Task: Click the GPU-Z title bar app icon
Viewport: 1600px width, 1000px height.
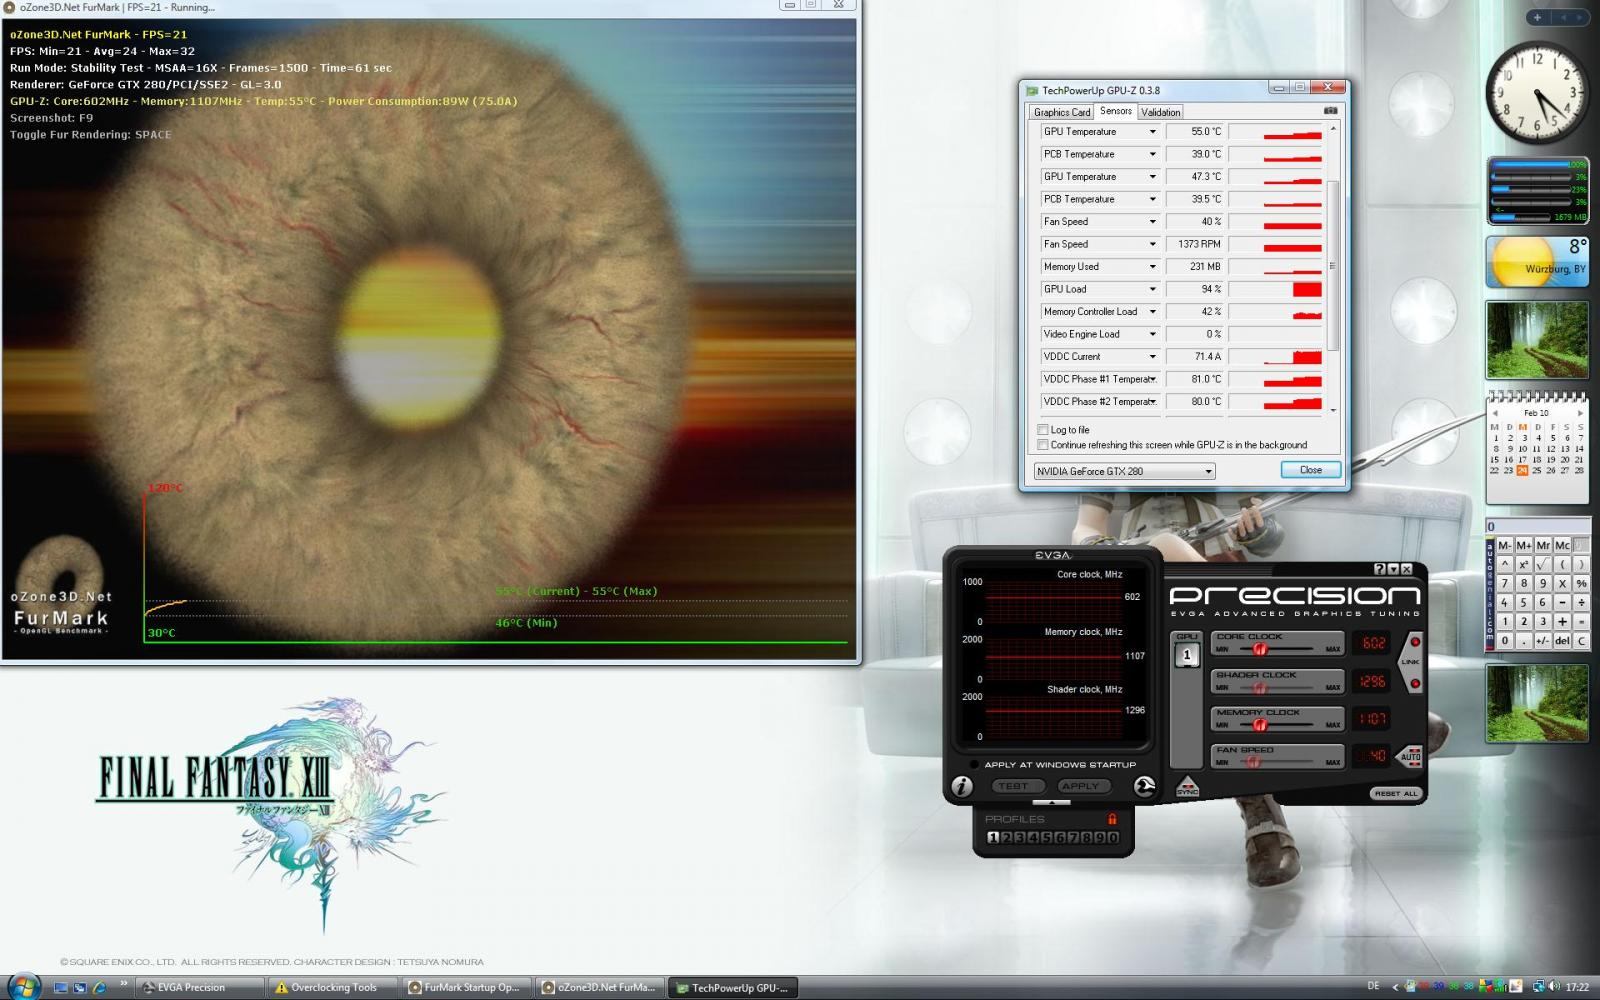Action: point(1033,90)
